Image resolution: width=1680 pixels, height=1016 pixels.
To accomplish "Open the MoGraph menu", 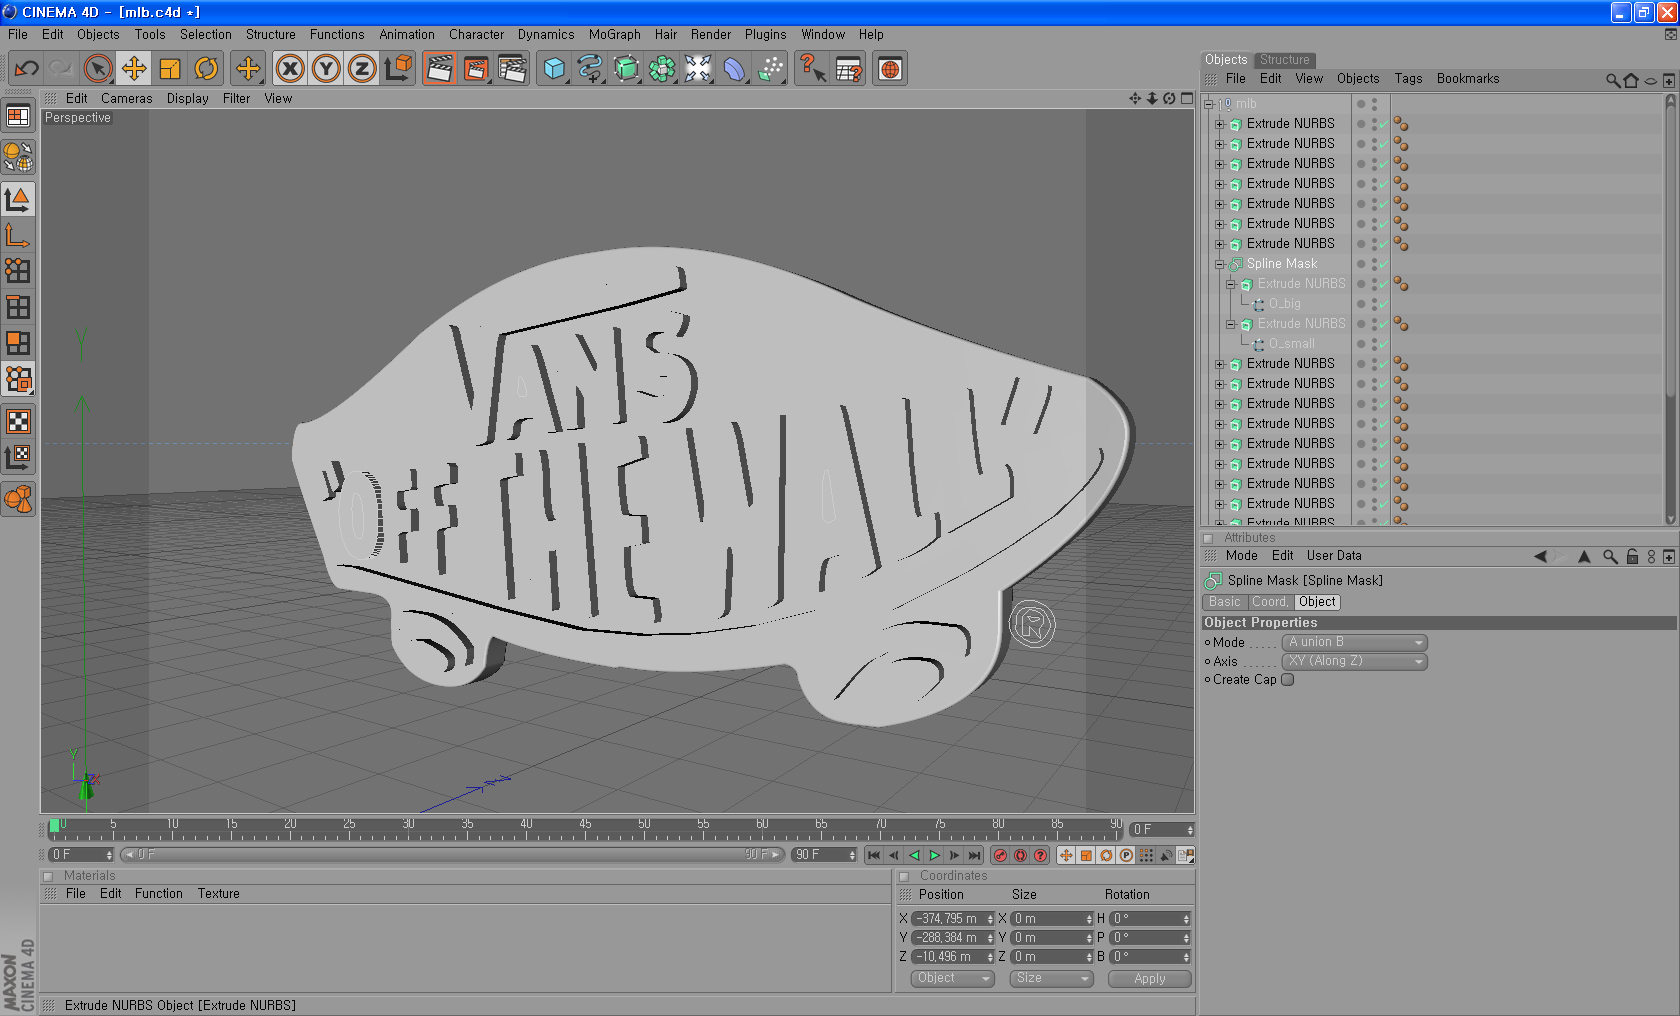I will pos(614,34).
